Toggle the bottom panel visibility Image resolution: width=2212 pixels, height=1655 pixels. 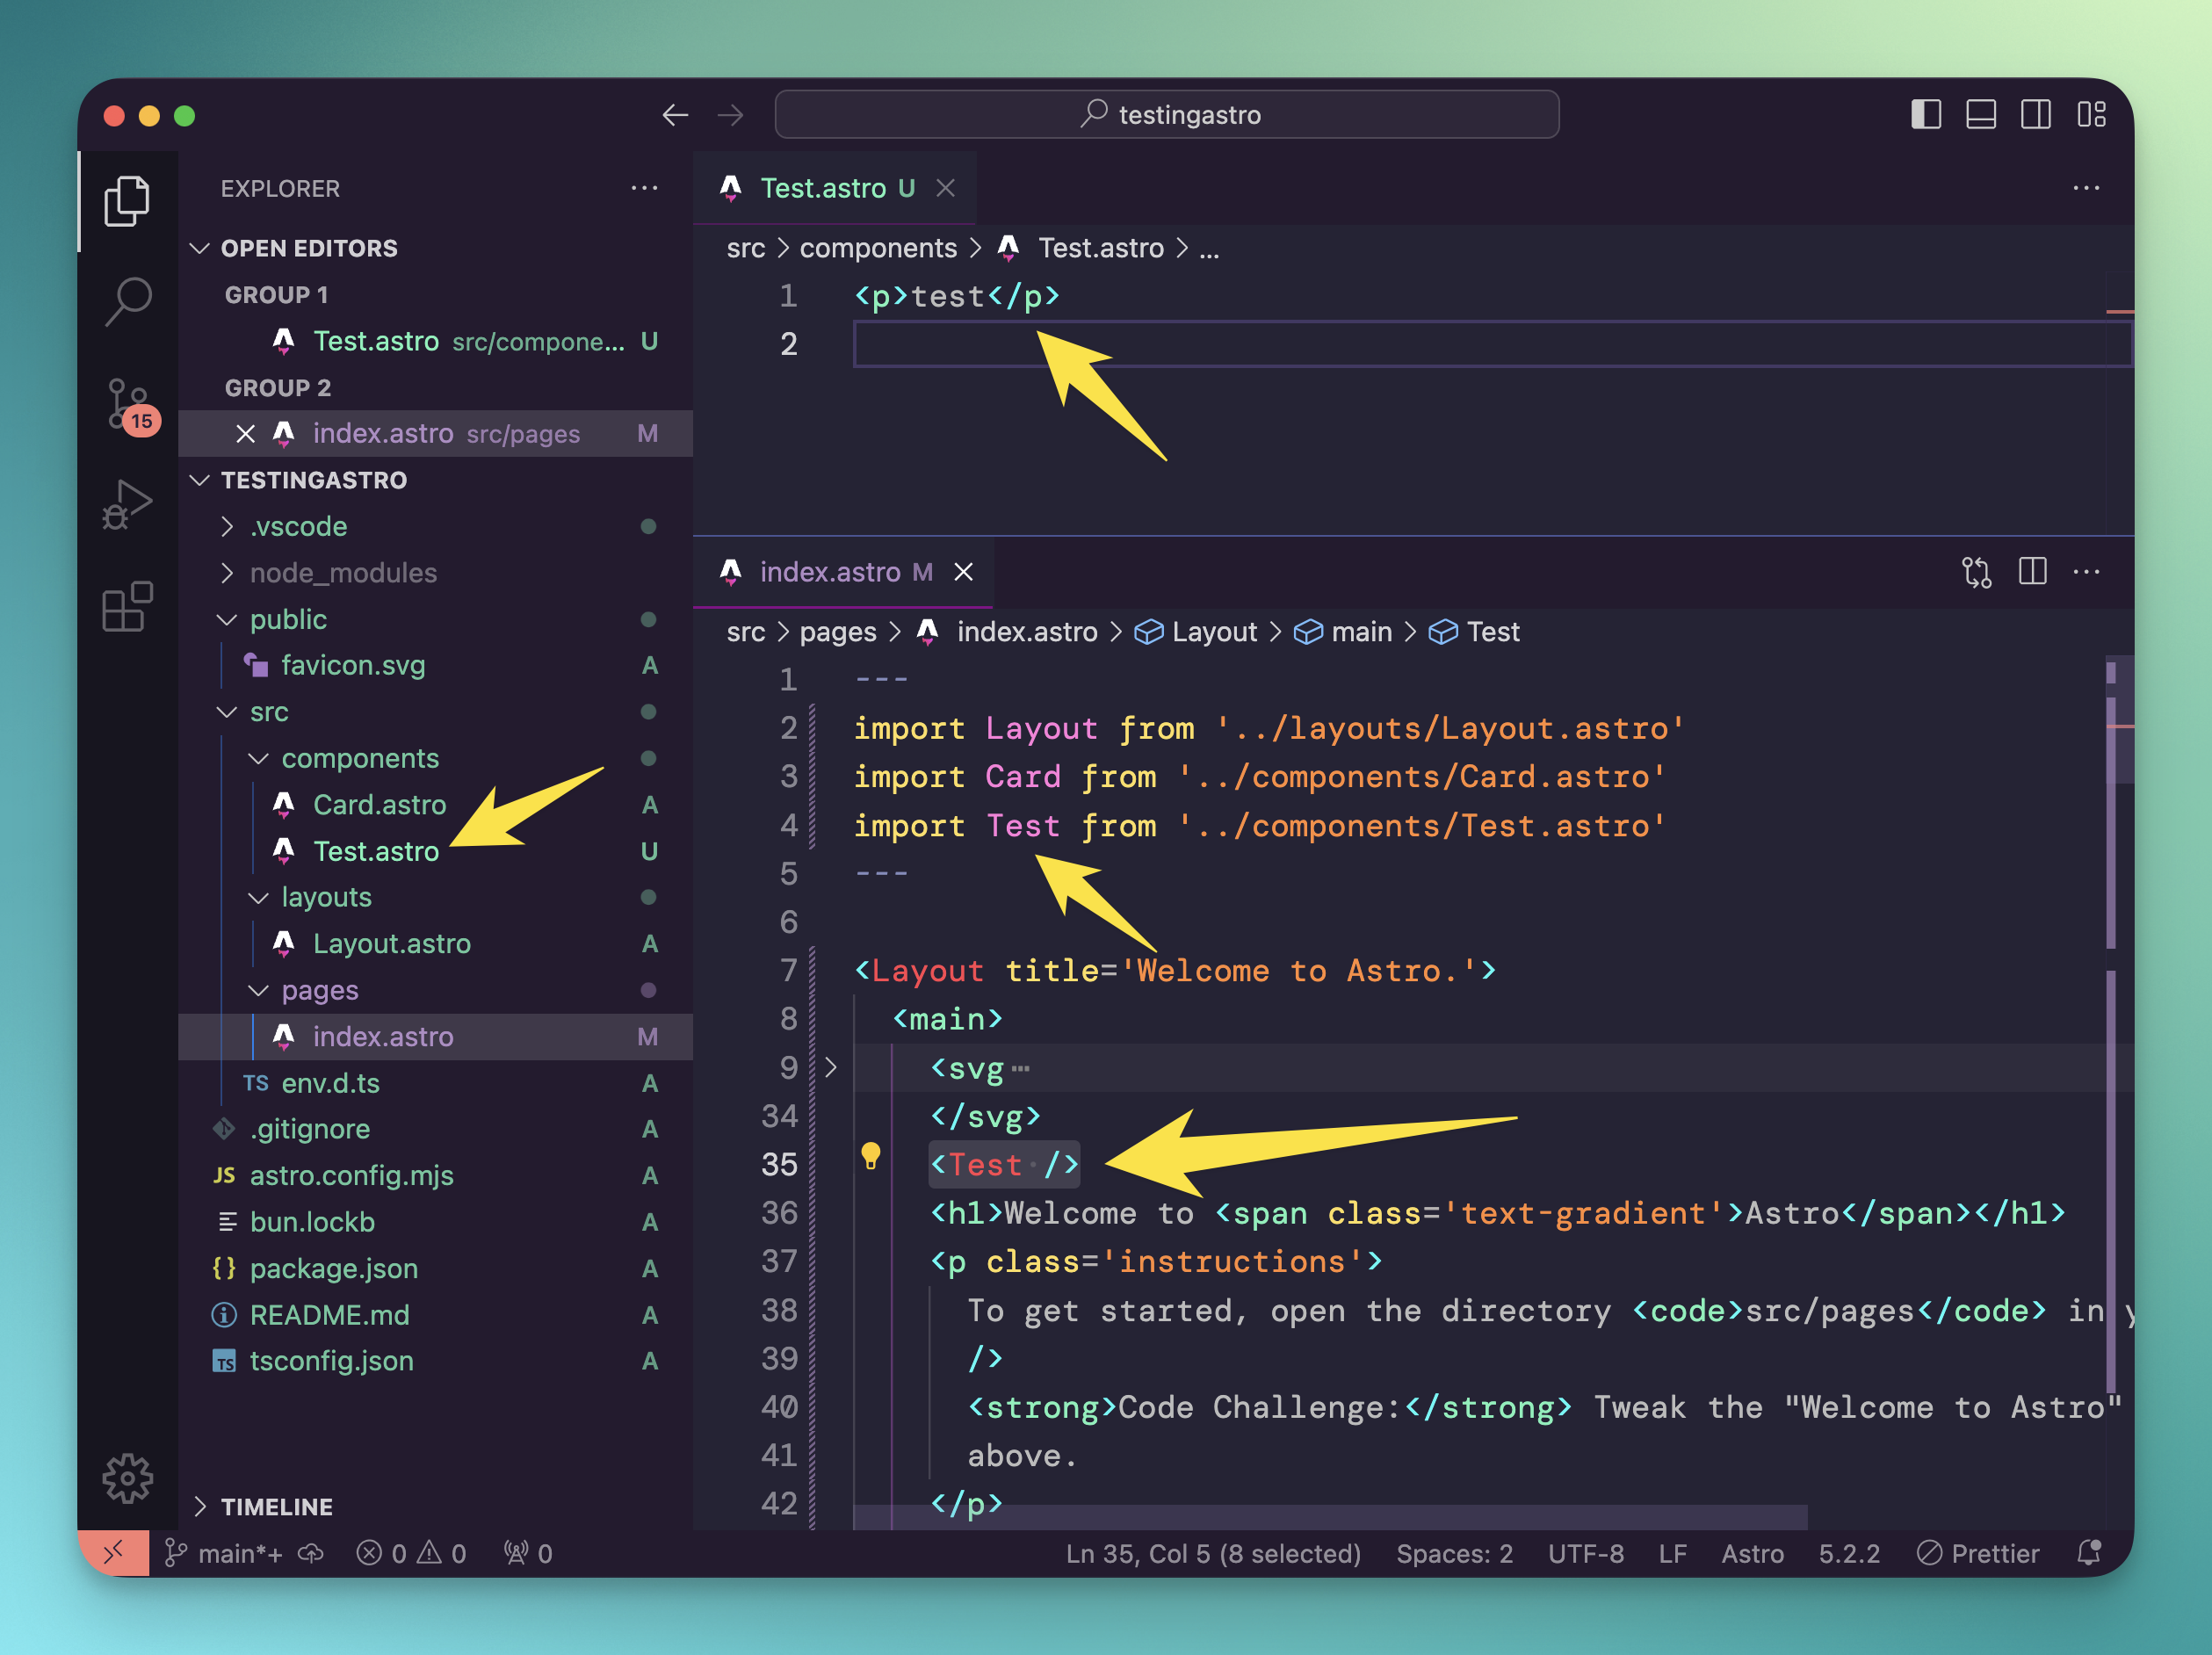point(1980,115)
